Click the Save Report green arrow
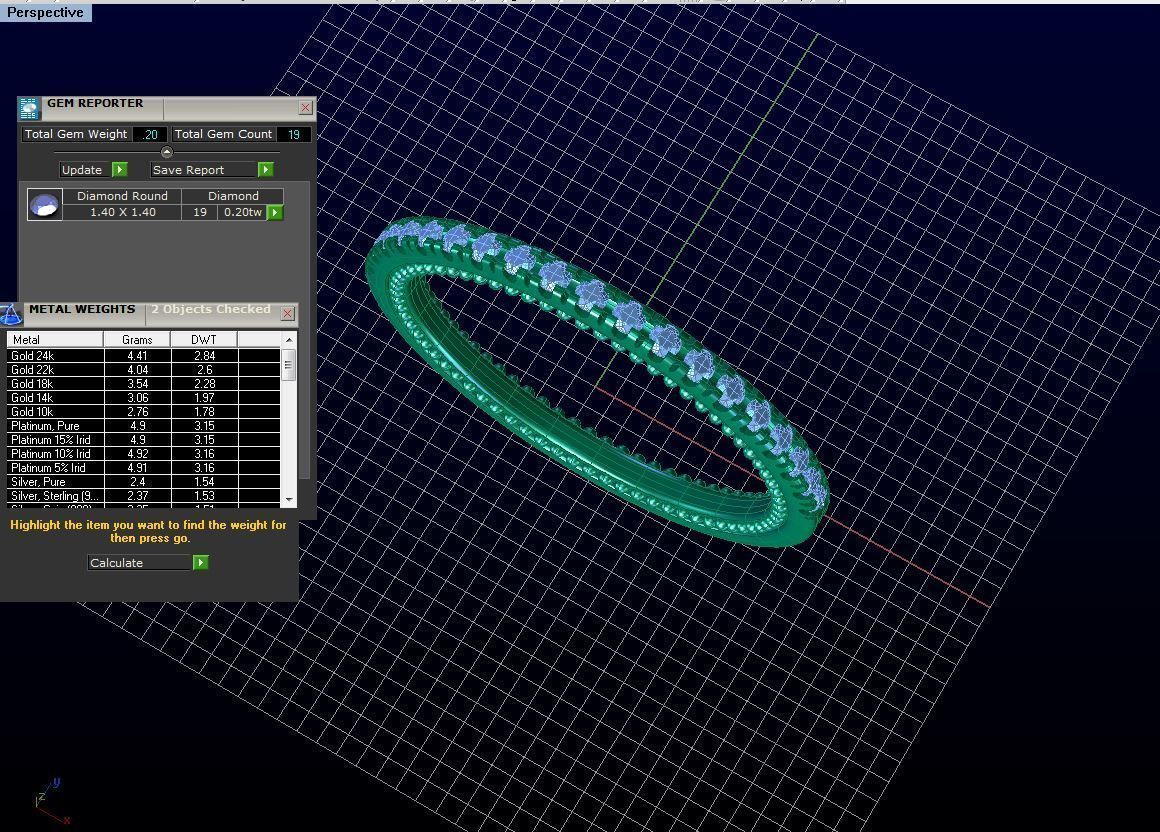 tap(265, 169)
